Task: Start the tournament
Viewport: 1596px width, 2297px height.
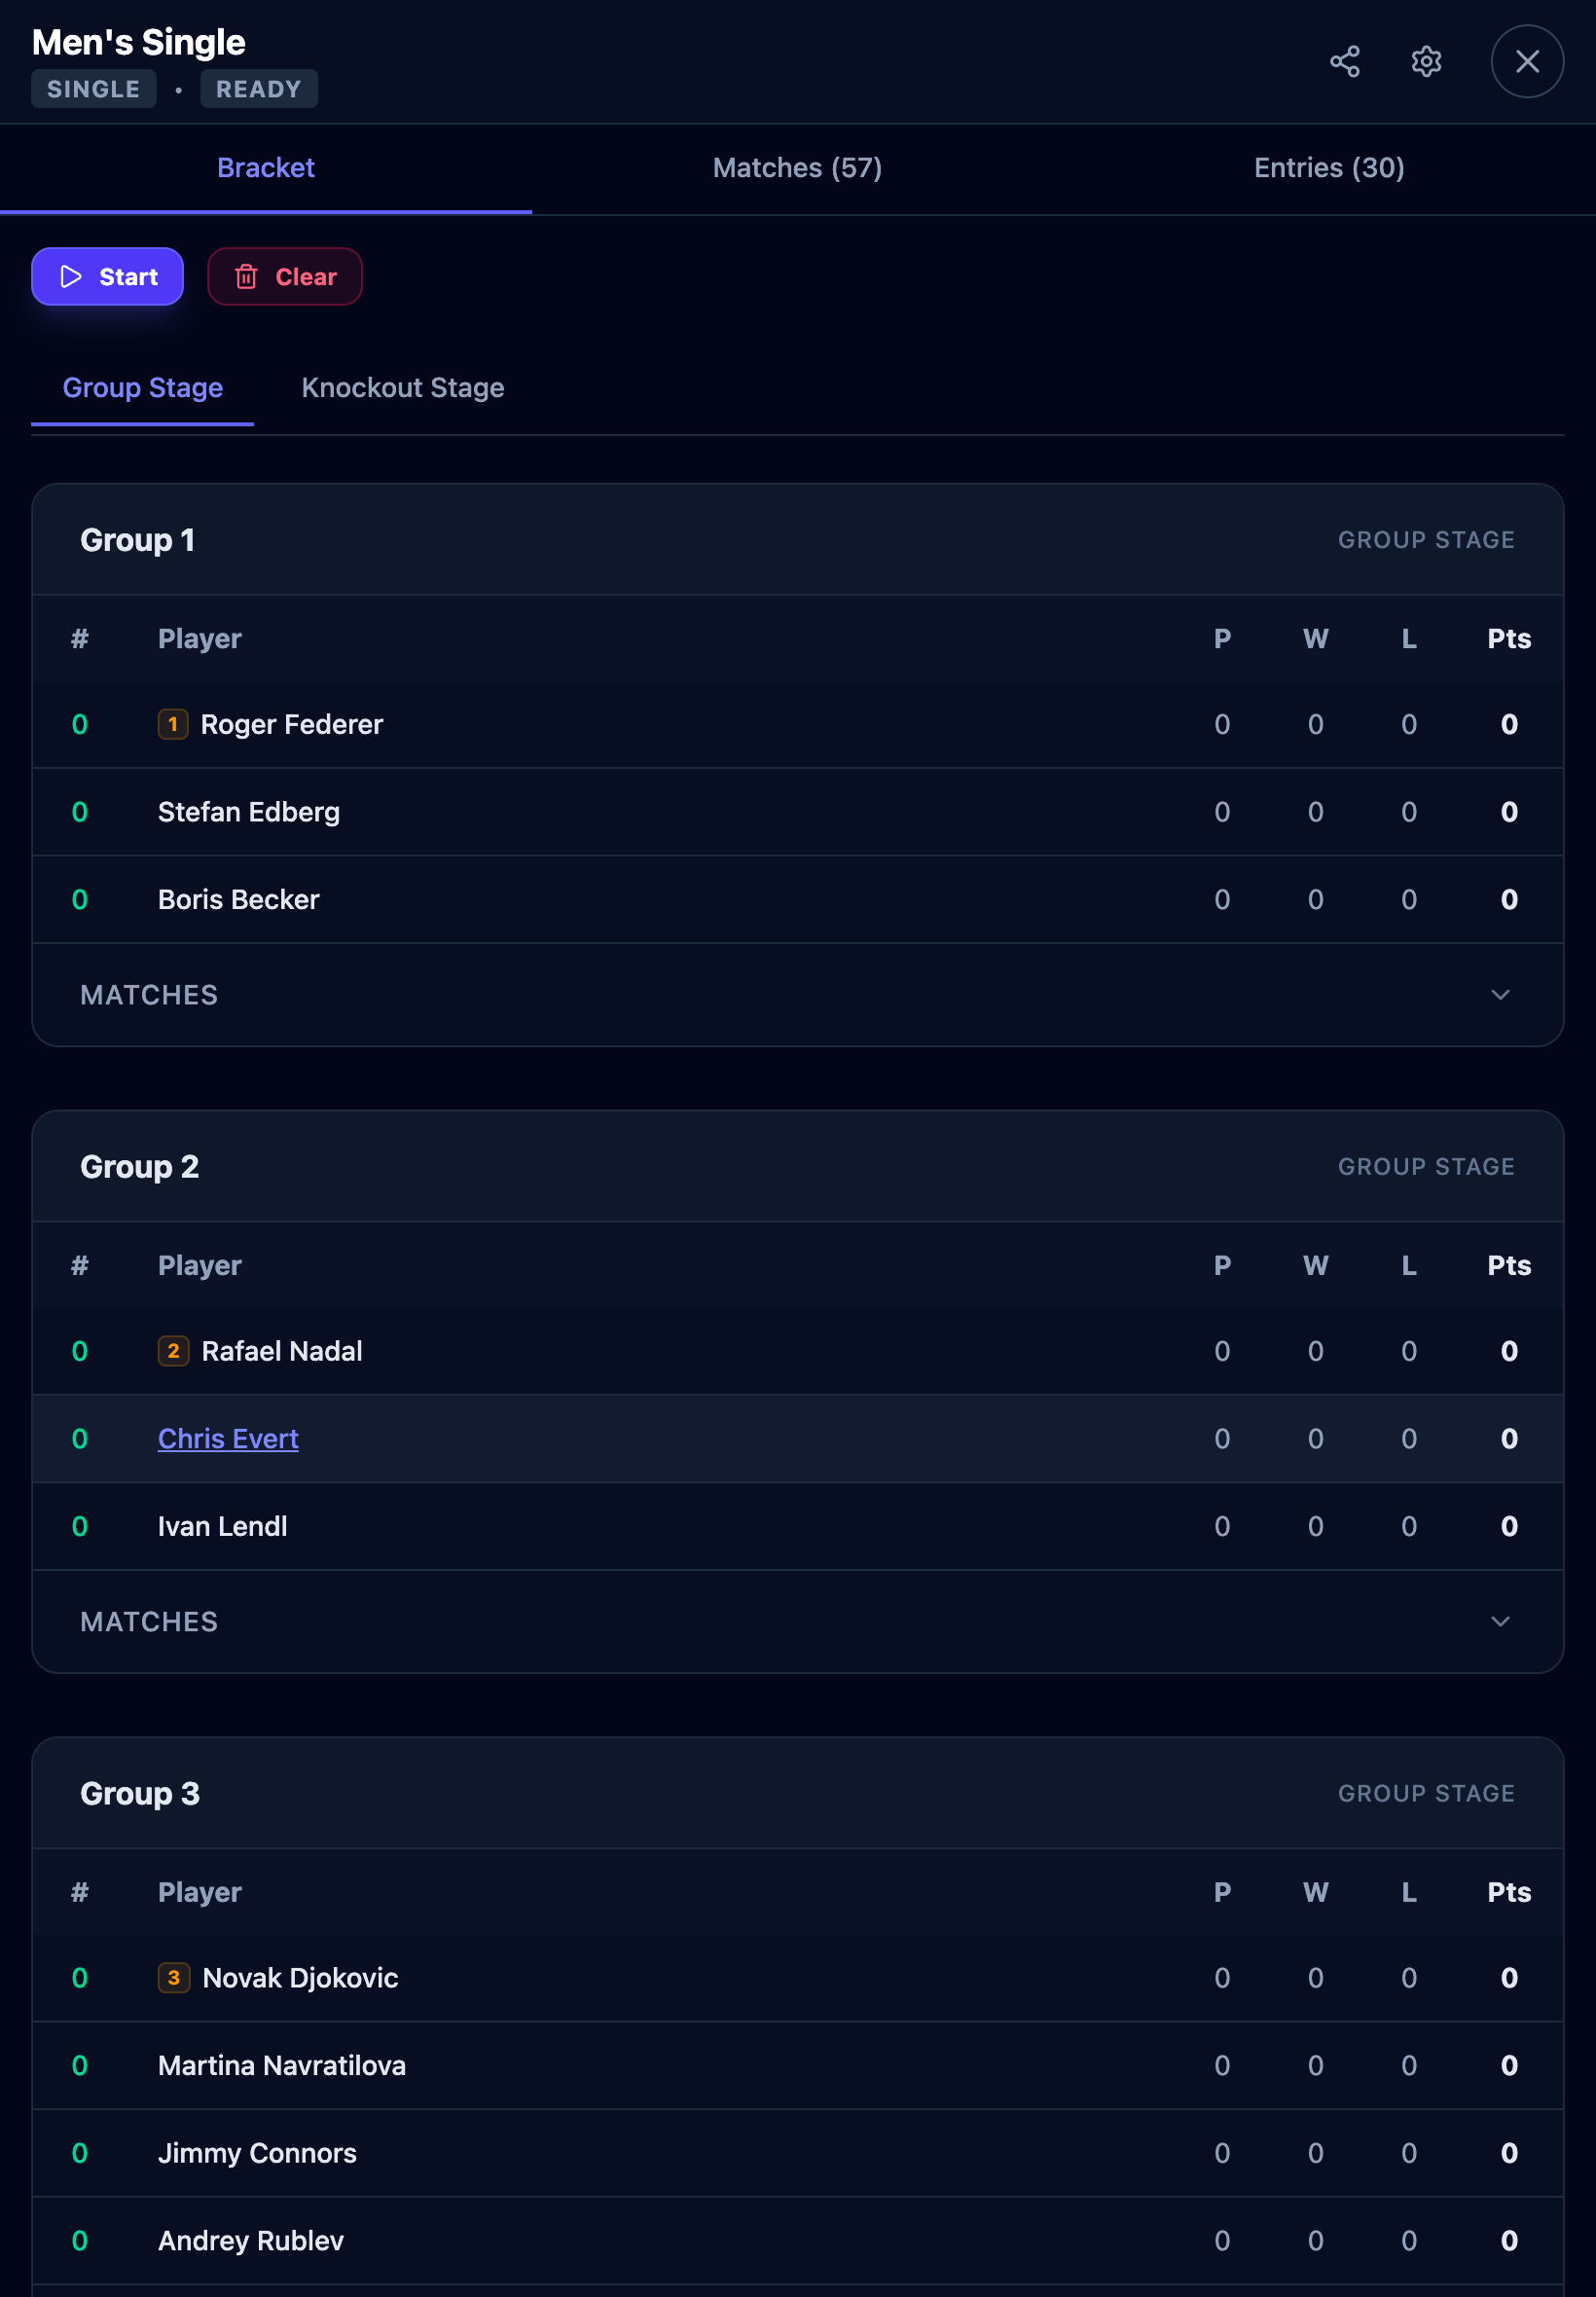Action: (x=107, y=276)
